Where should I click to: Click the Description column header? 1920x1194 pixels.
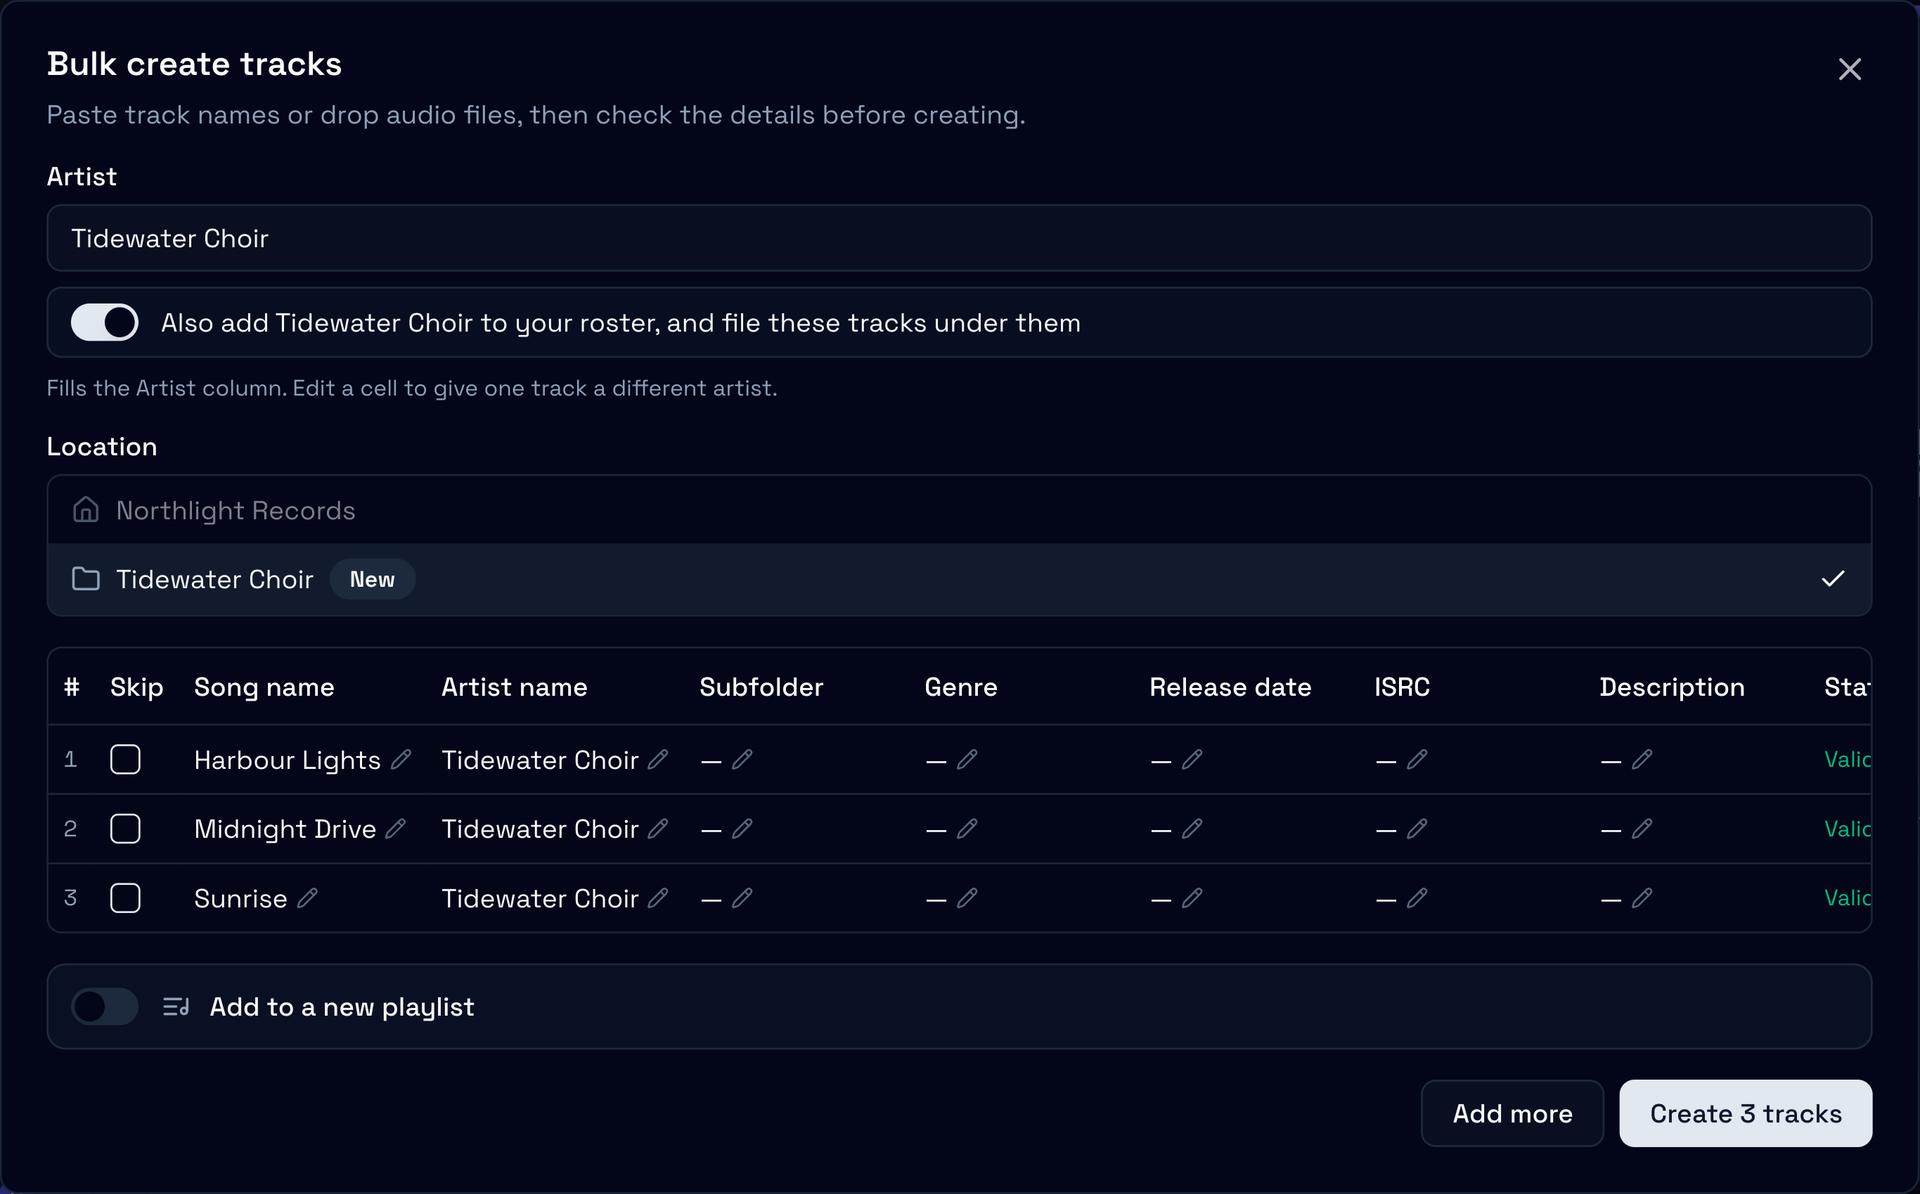tap(1672, 687)
